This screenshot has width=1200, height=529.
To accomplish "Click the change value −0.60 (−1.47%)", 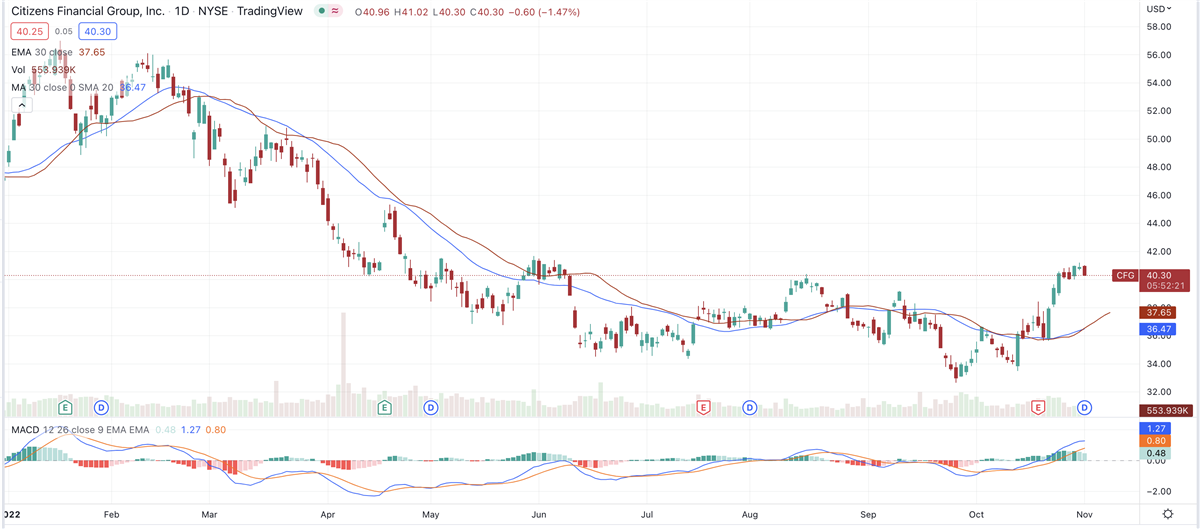I will (x=544, y=12).
